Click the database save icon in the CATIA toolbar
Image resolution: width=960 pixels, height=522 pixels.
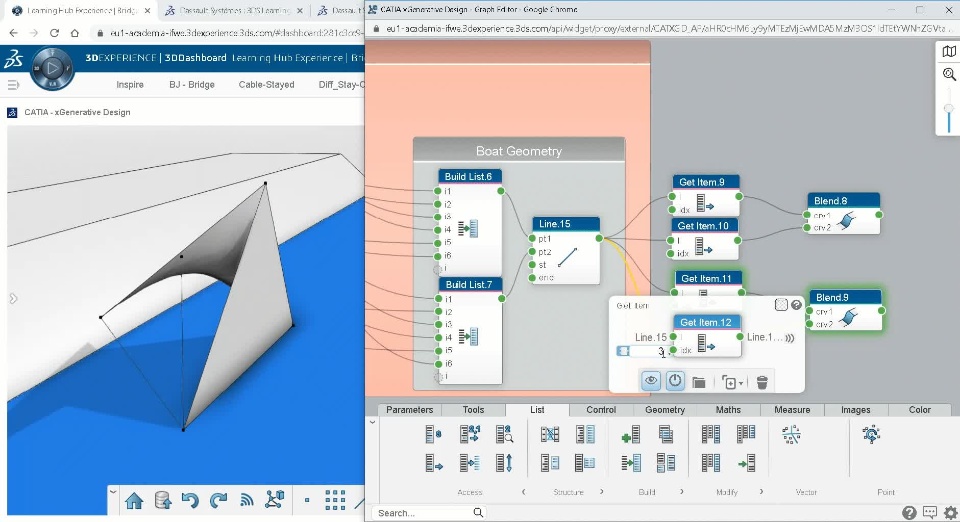point(163,500)
